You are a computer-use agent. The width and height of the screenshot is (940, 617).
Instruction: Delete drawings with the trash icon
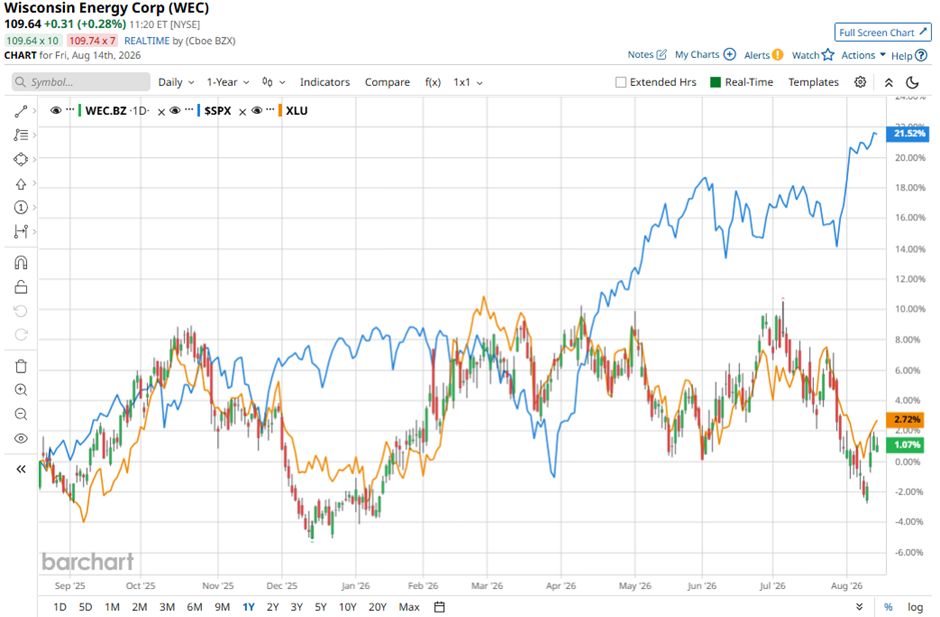tap(21, 366)
